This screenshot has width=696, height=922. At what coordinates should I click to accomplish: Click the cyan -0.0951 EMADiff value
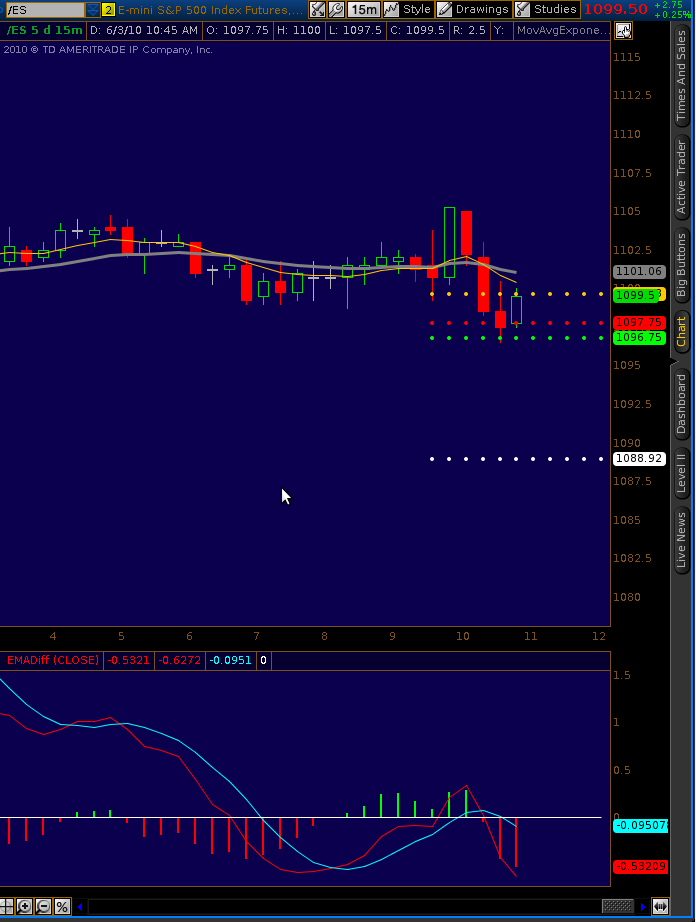tap(230, 660)
